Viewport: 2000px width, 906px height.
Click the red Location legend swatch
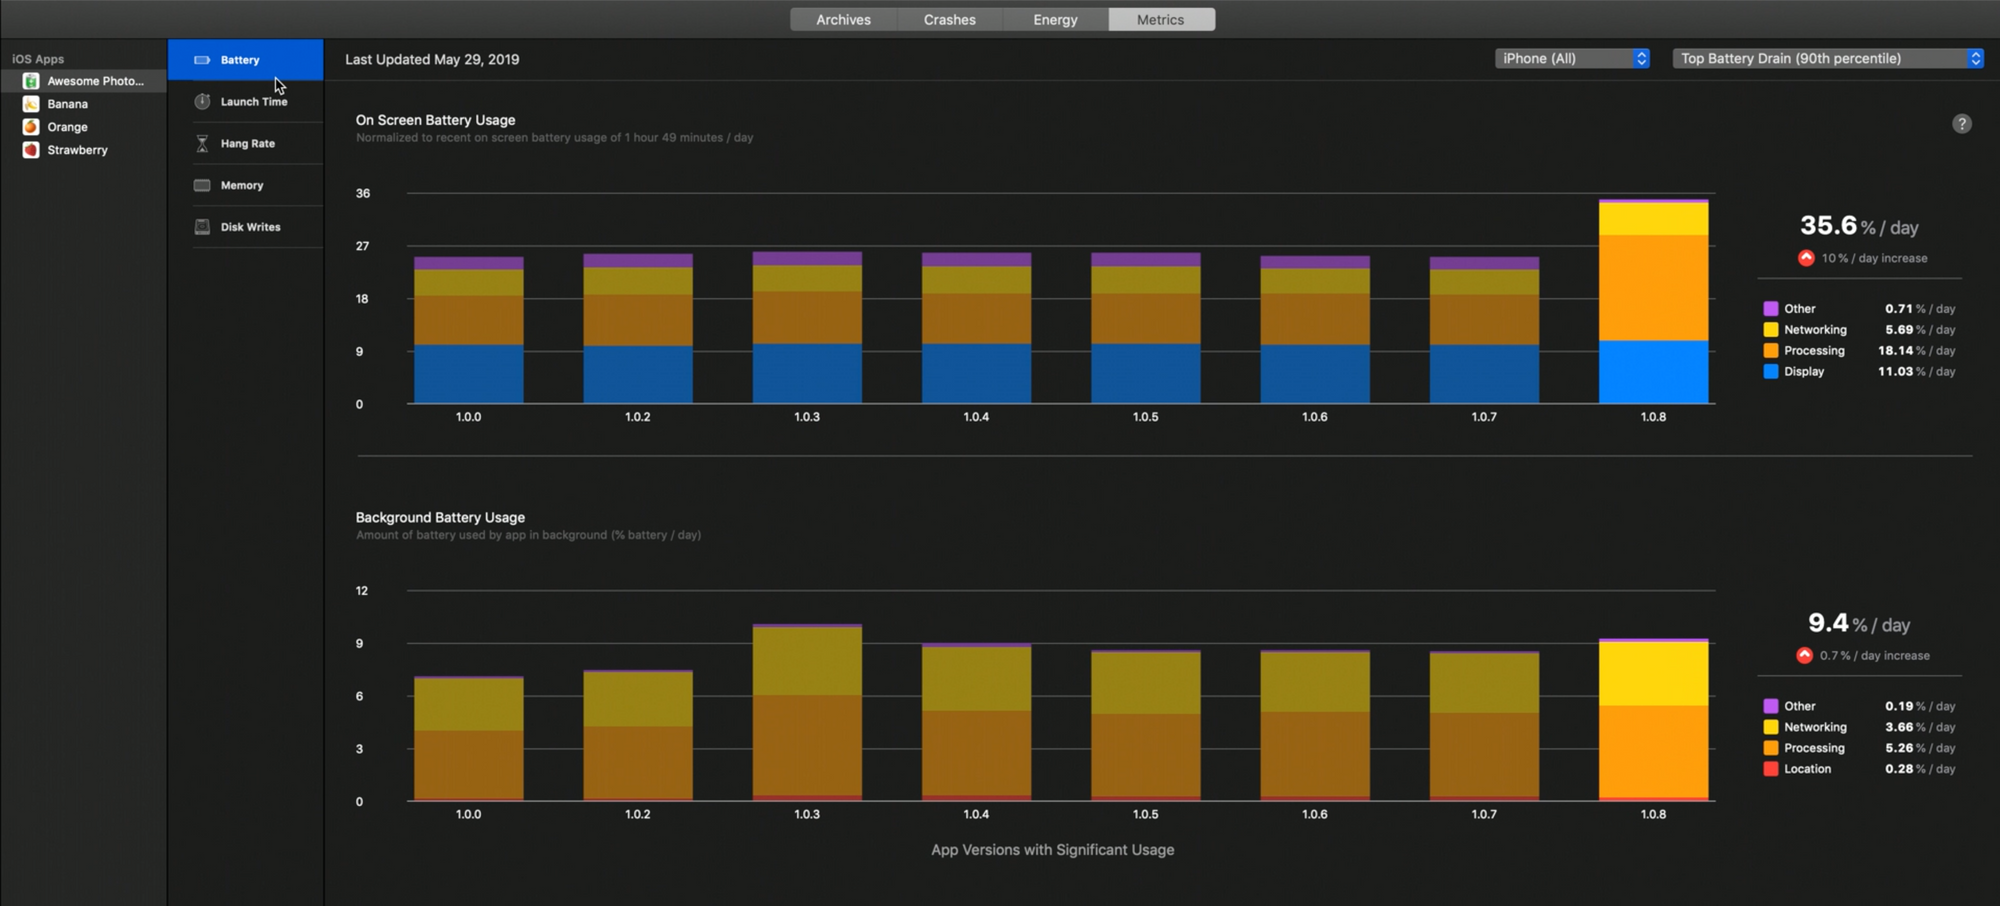click(x=1771, y=769)
